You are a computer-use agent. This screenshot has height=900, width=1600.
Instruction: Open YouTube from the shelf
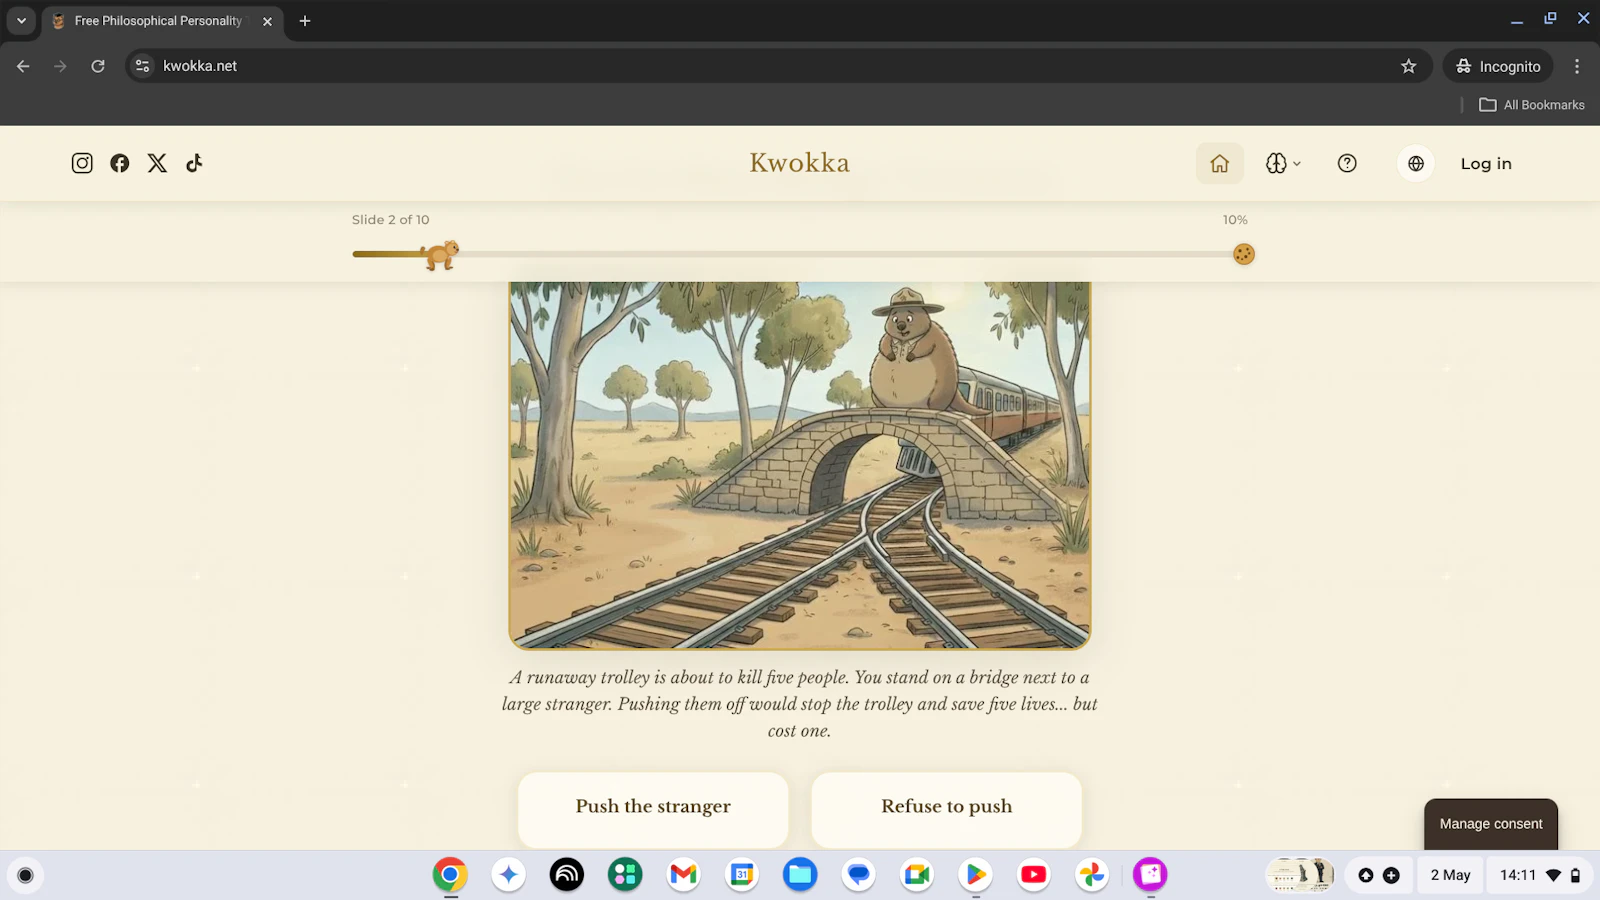(1033, 875)
